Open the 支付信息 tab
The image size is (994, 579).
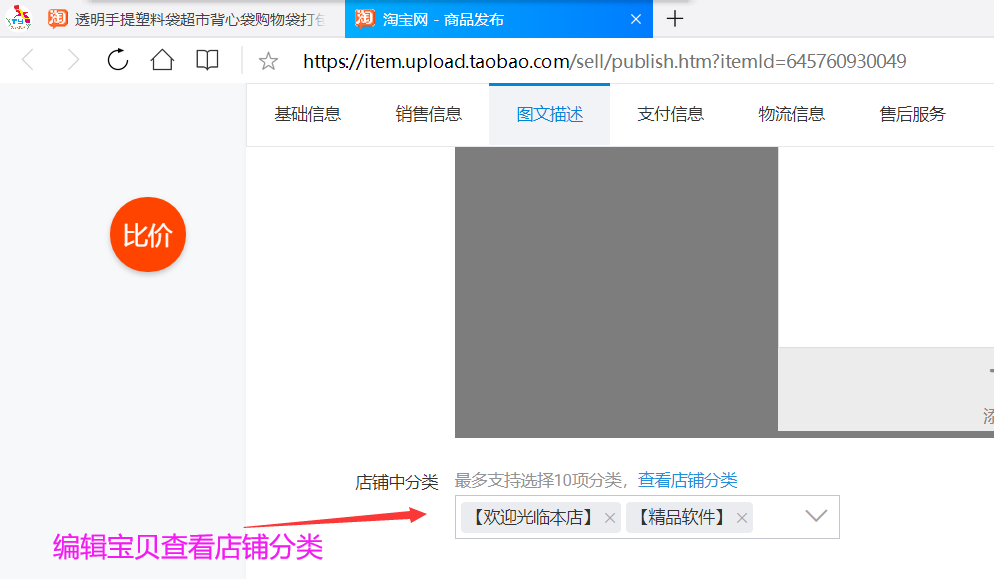pos(670,114)
